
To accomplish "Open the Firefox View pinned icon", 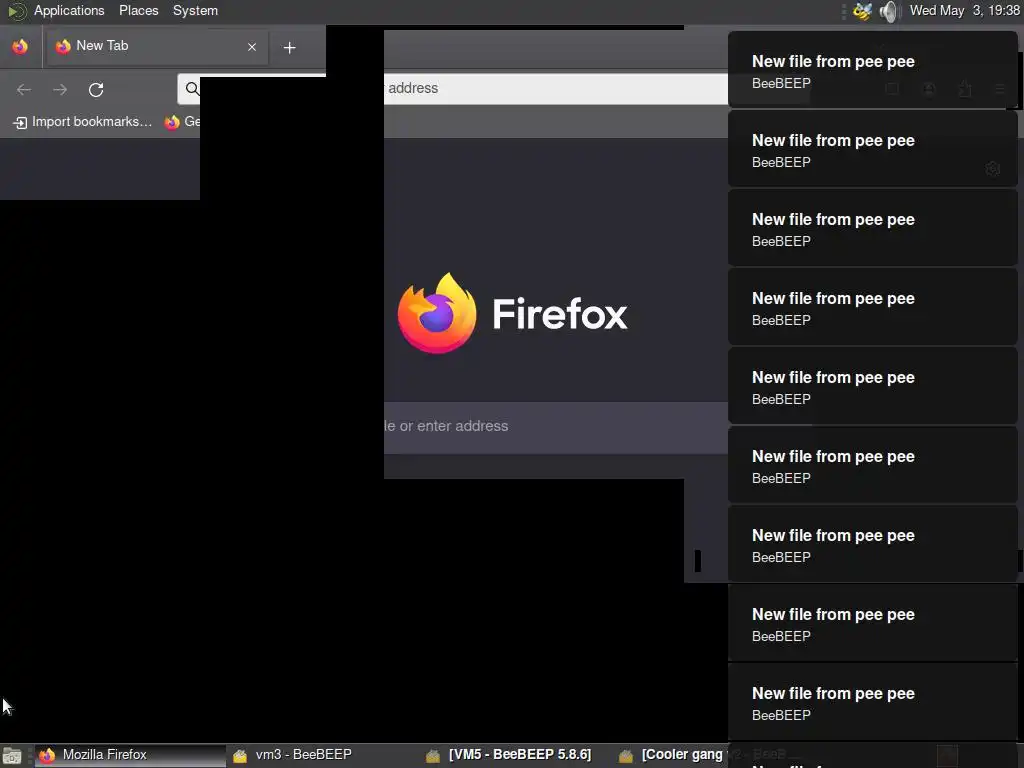I will (x=20, y=47).
